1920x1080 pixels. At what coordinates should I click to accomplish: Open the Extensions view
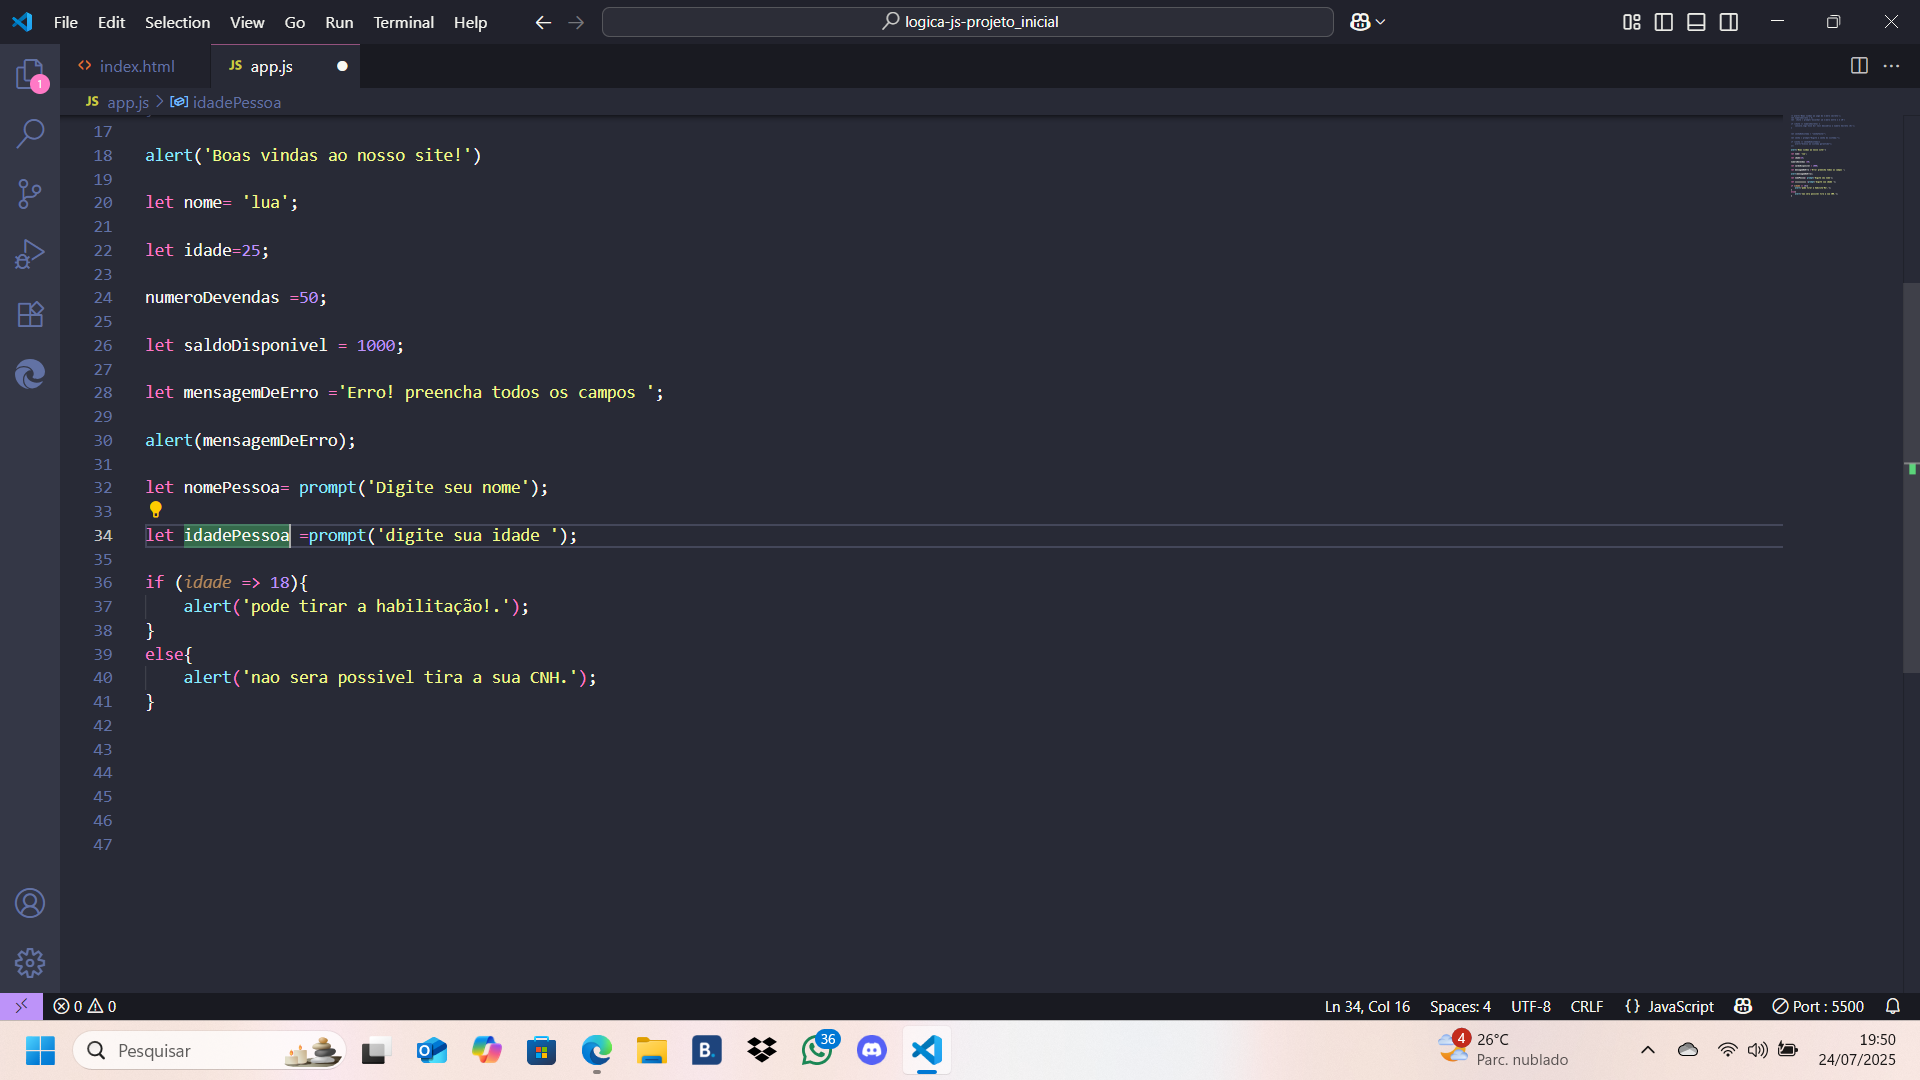tap(30, 314)
